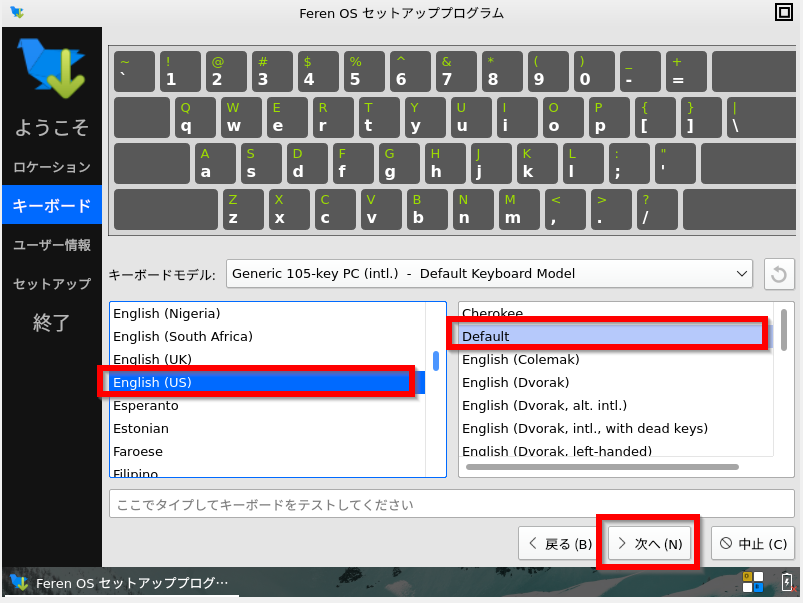The width and height of the screenshot is (803, 603).
Task: Select the Cherokee variant
Action: [616, 313]
